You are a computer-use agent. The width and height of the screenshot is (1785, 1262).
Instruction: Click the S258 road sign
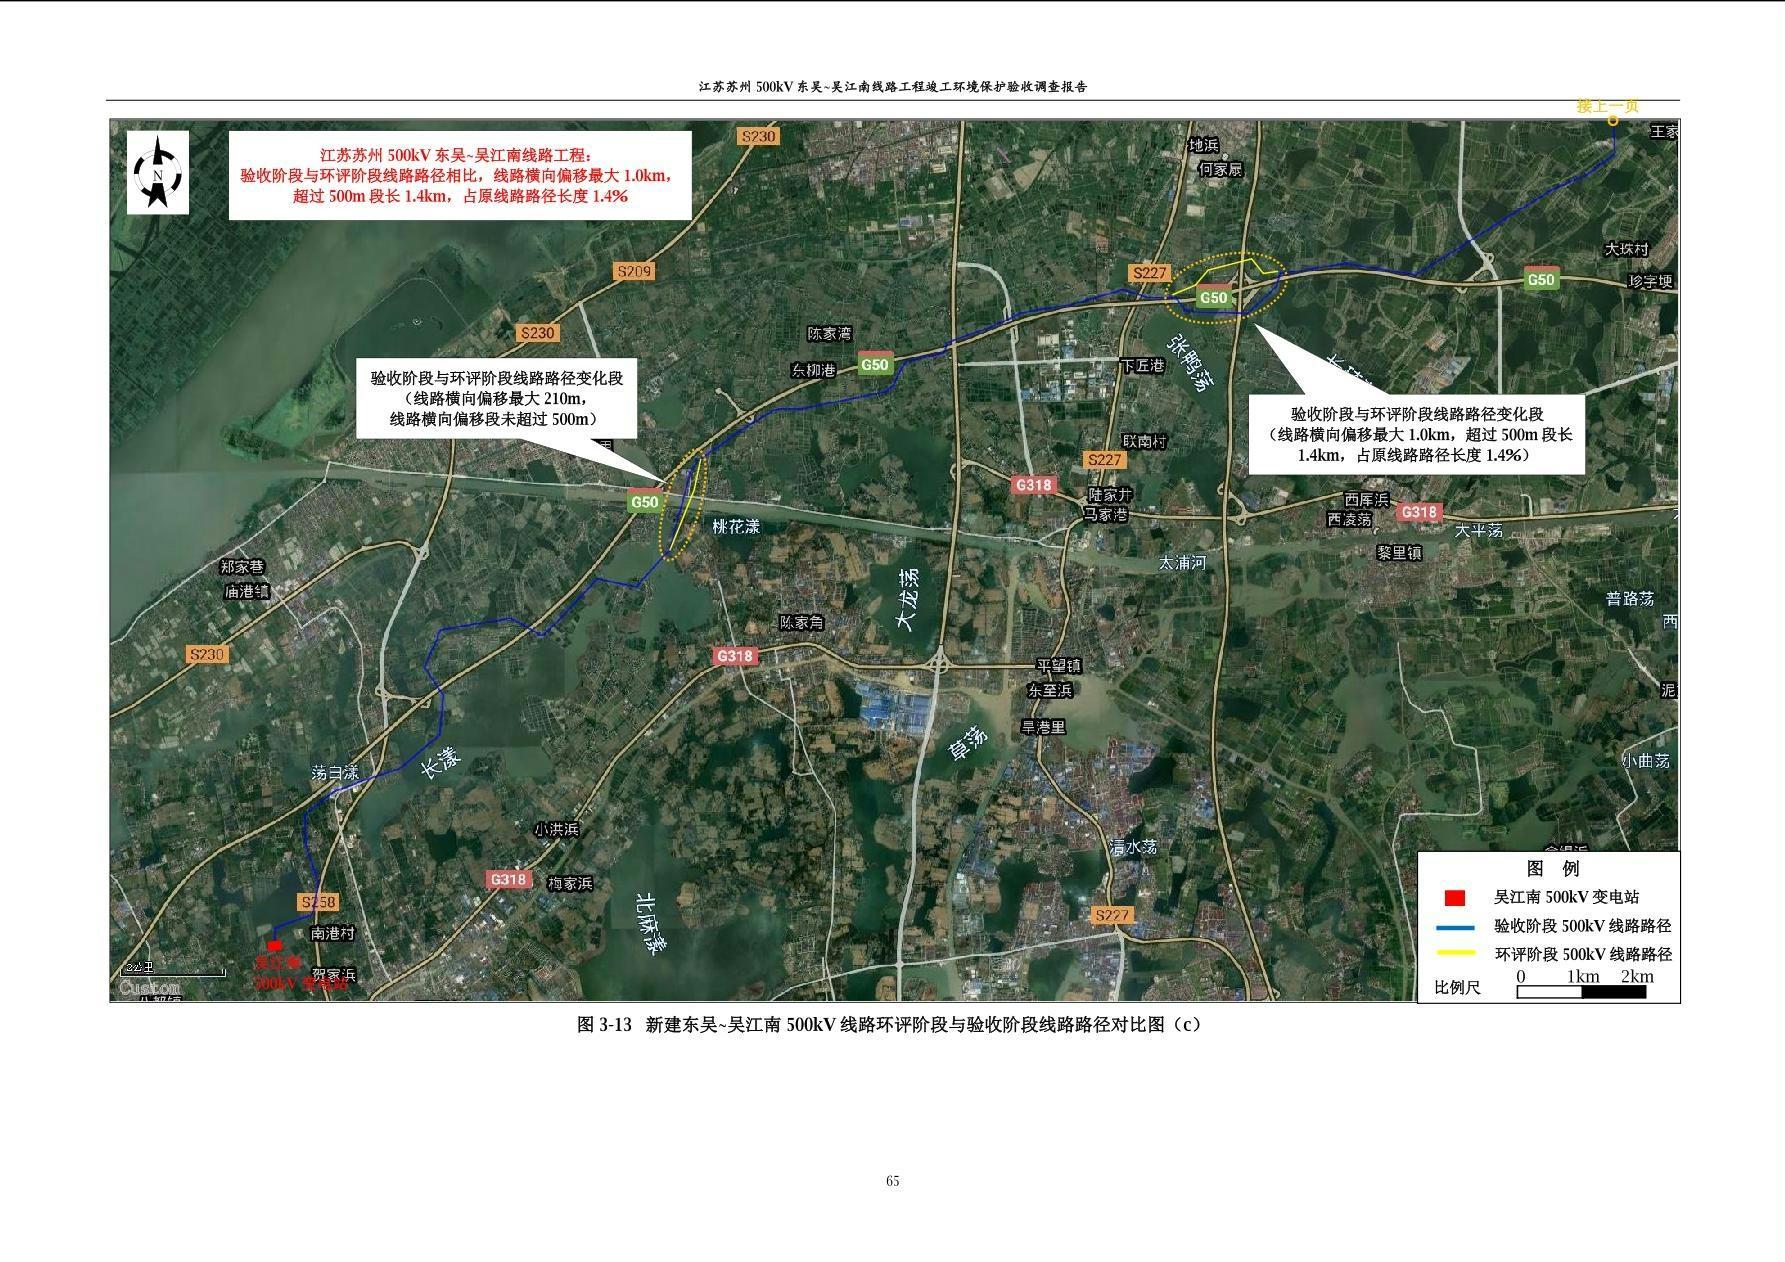pyautogui.click(x=319, y=902)
